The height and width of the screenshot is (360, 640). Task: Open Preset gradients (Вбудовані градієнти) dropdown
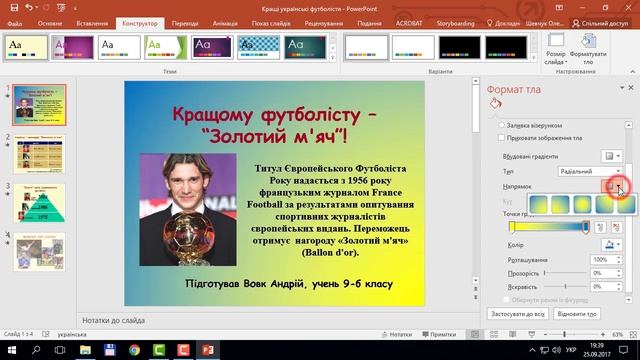[x=611, y=156]
